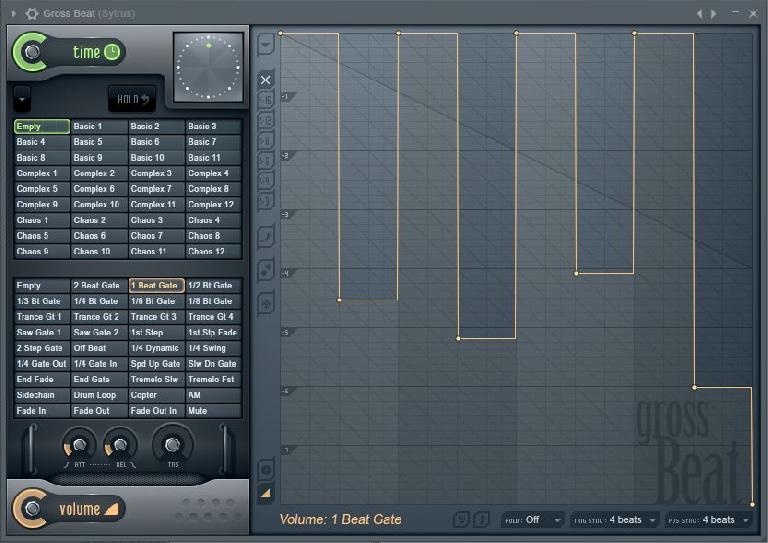Screen dimensions: 768x543
Task: Select the 1 Beat Gate volume preset
Action: (156, 285)
